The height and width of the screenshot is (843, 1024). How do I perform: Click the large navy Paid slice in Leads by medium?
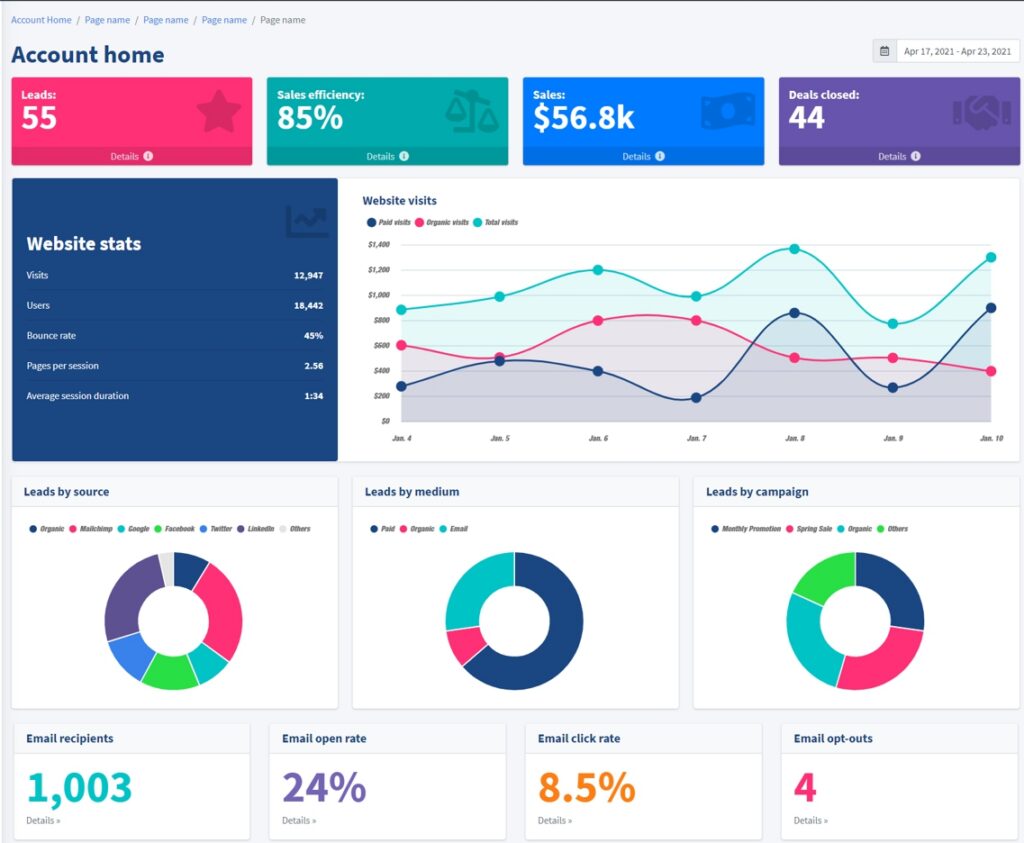tap(561, 643)
